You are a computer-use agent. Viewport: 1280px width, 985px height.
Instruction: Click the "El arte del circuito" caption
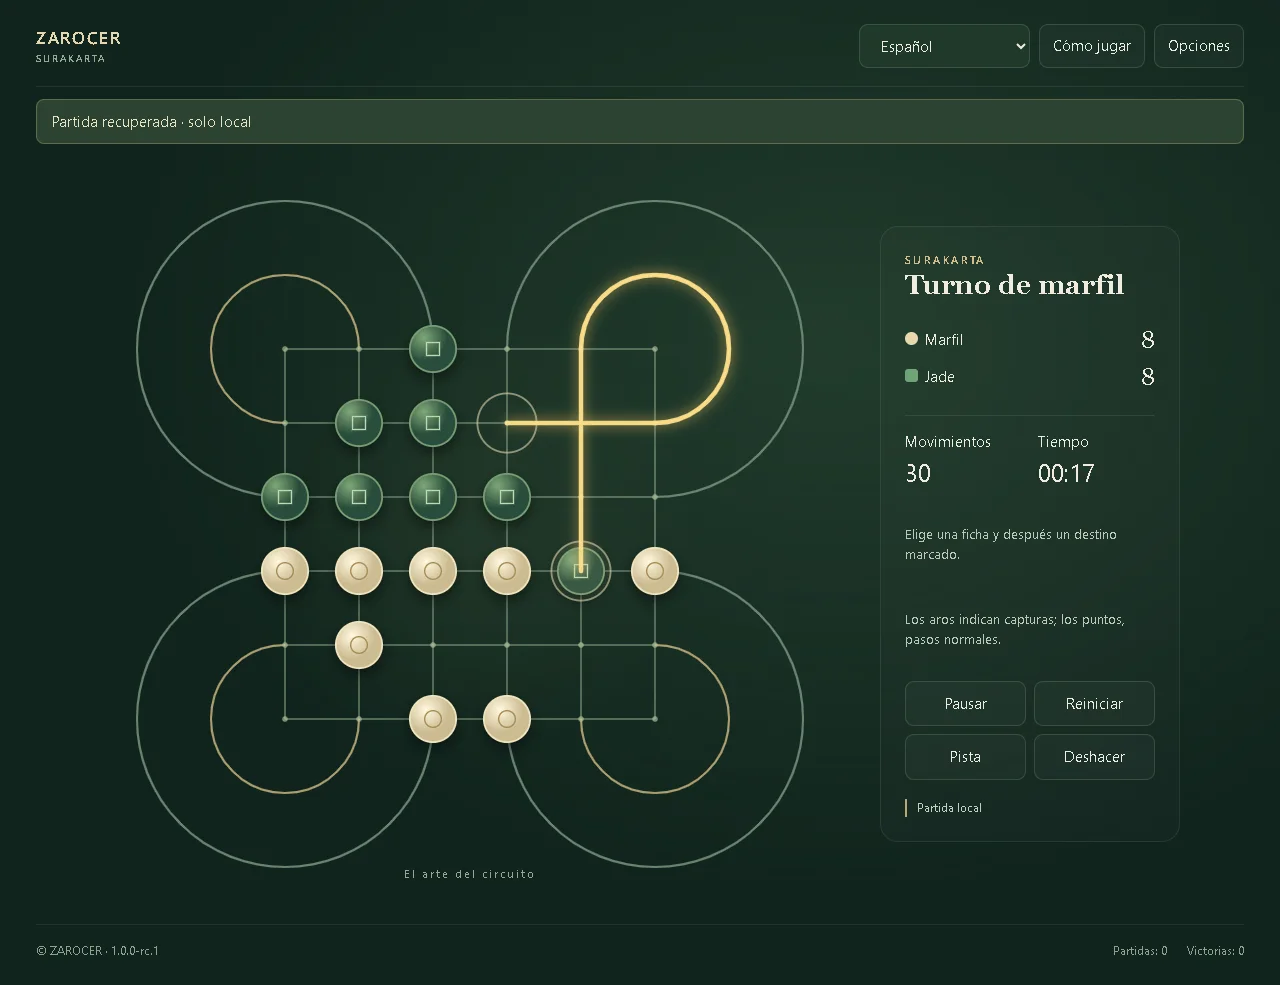click(469, 874)
